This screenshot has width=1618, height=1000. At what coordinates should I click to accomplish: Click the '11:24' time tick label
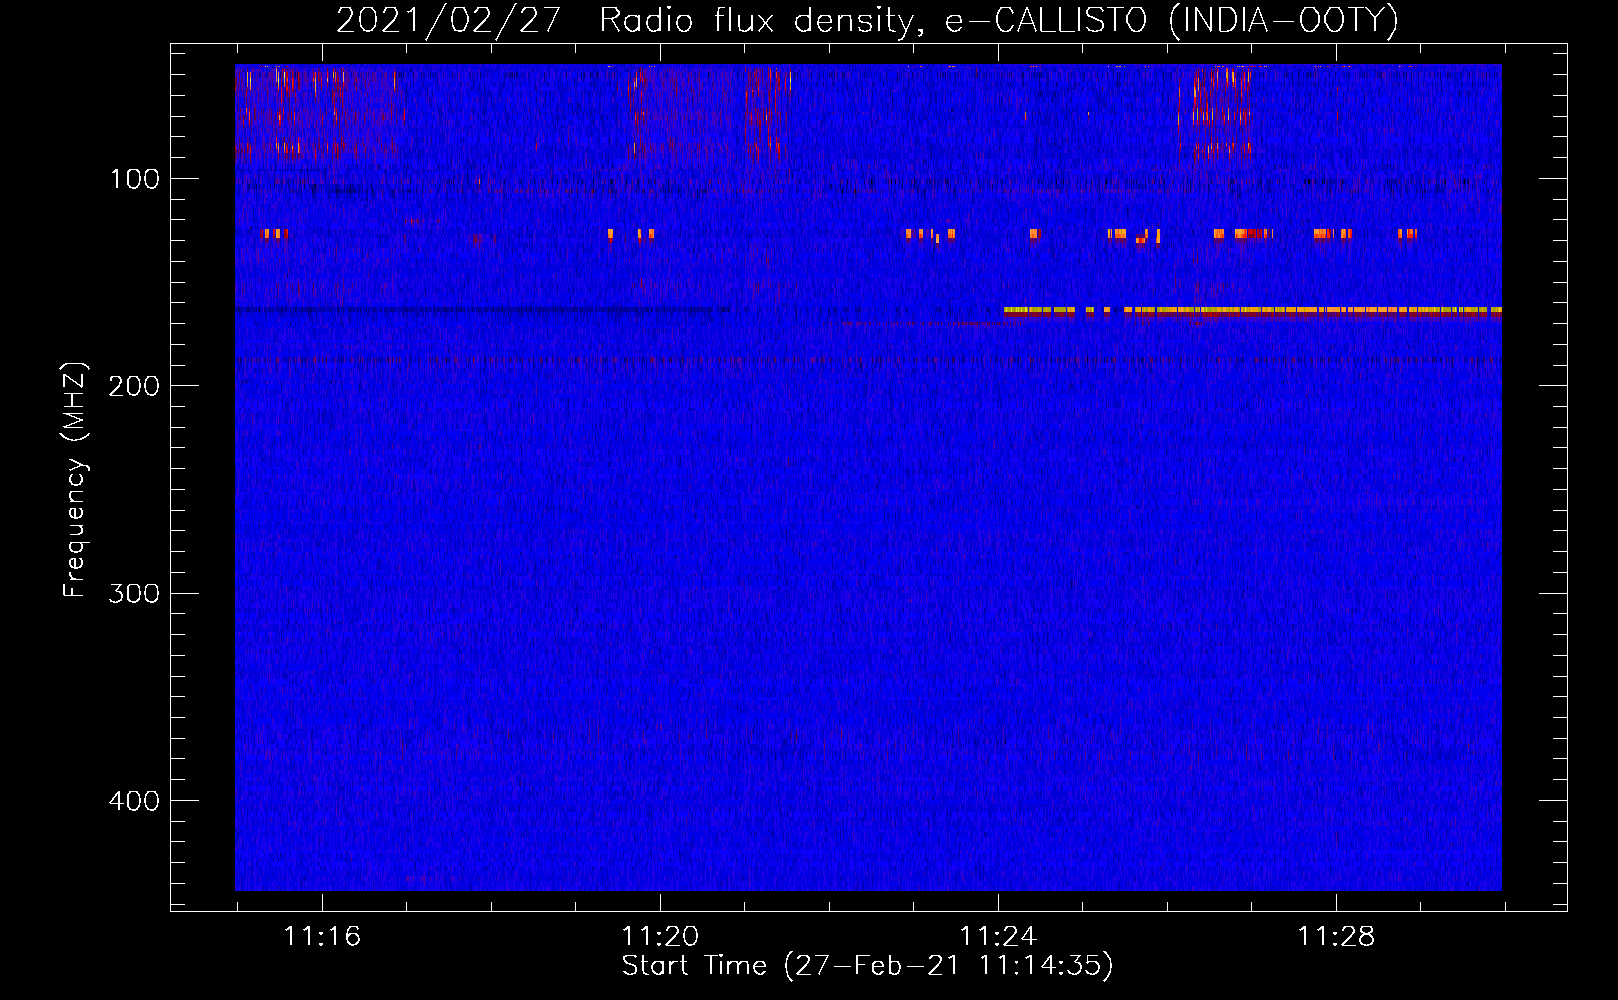[x=998, y=937]
